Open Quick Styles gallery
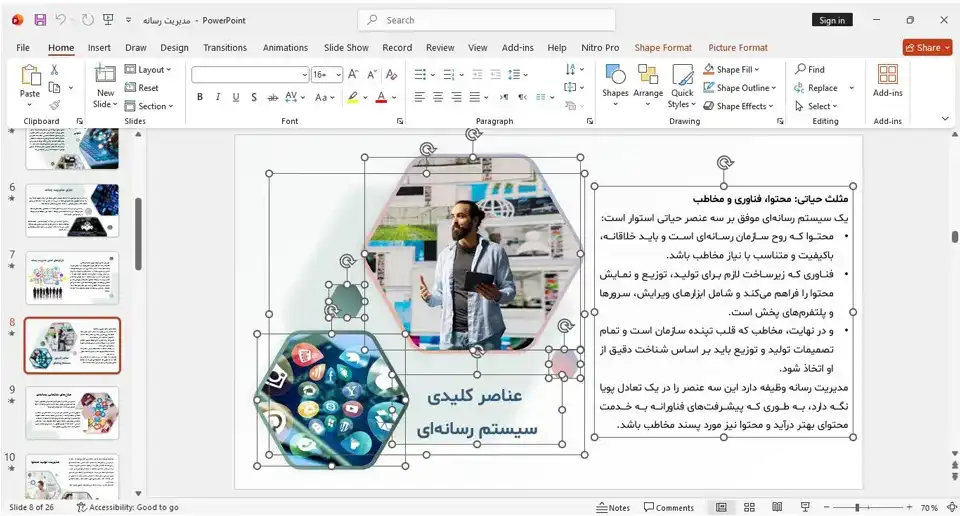This screenshot has width=960, height=516. [x=682, y=86]
